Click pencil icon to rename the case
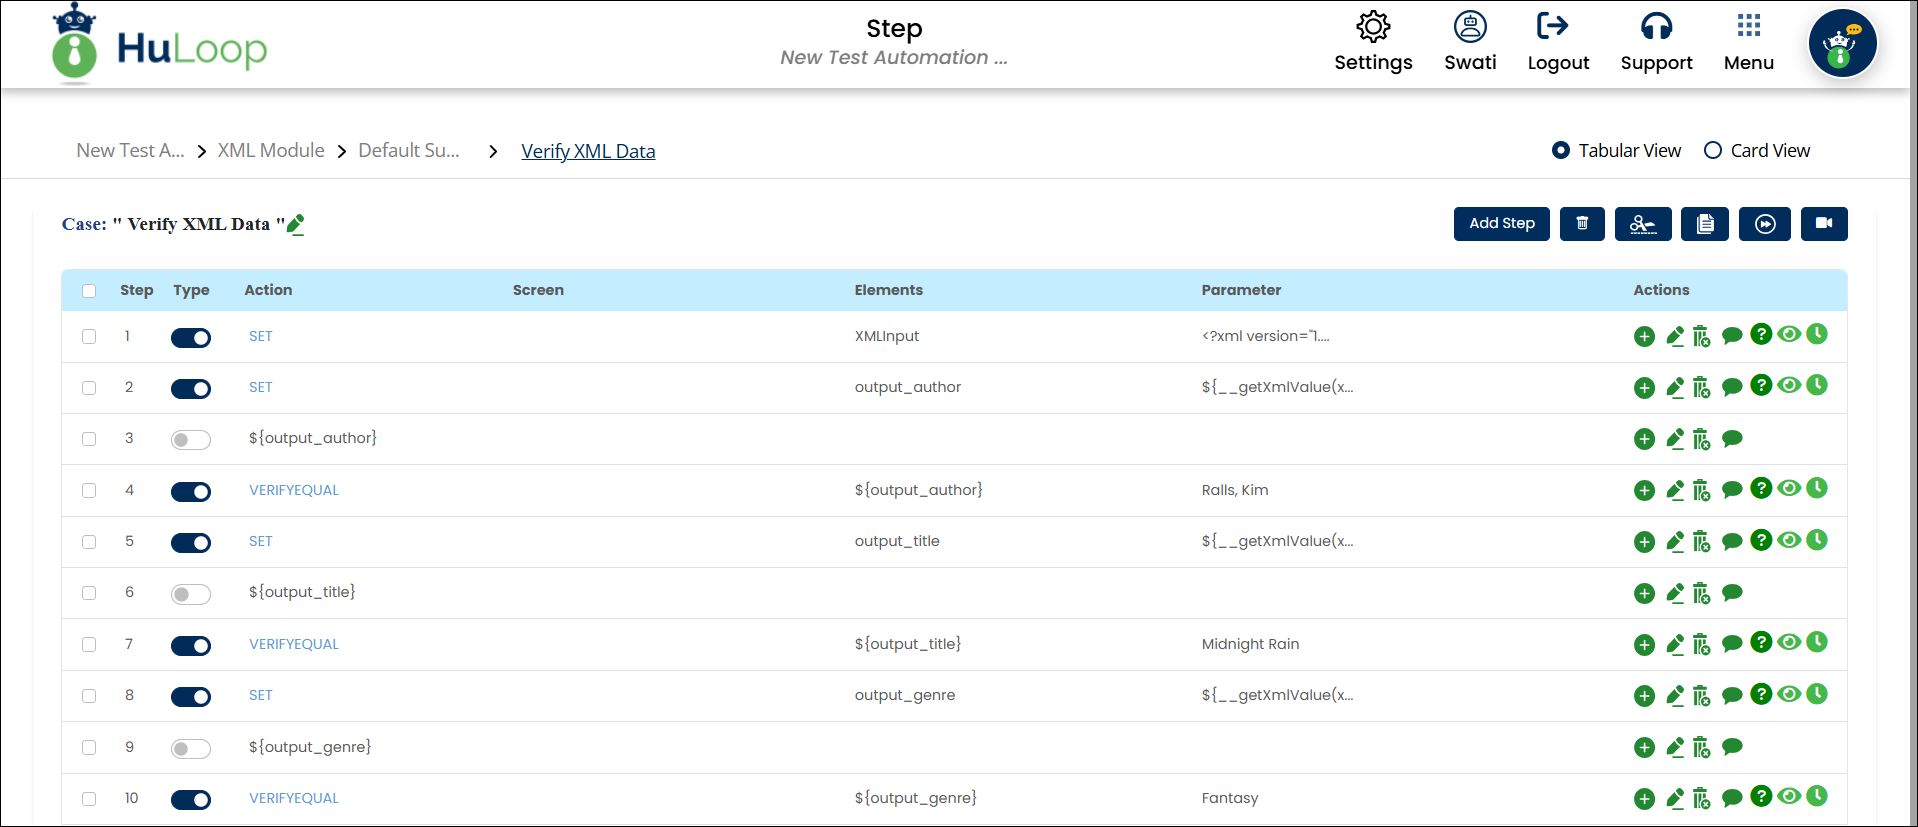 [295, 225]
